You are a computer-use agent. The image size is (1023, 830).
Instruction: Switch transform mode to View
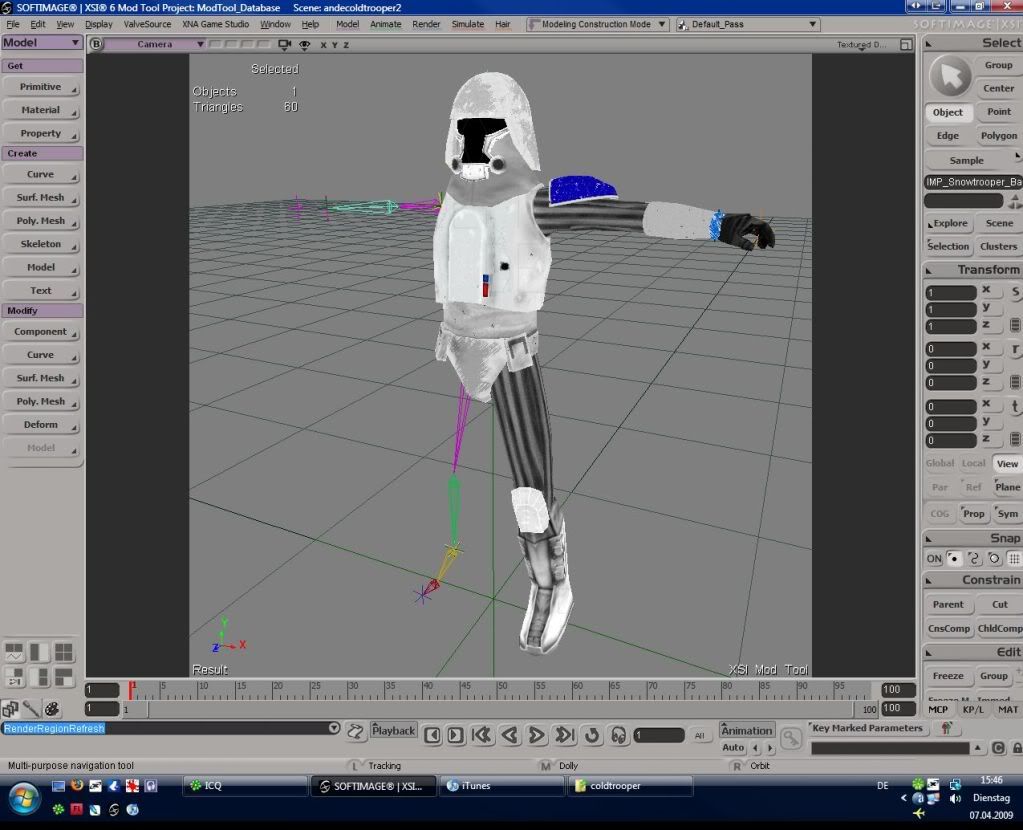[x=1007, y=463]
